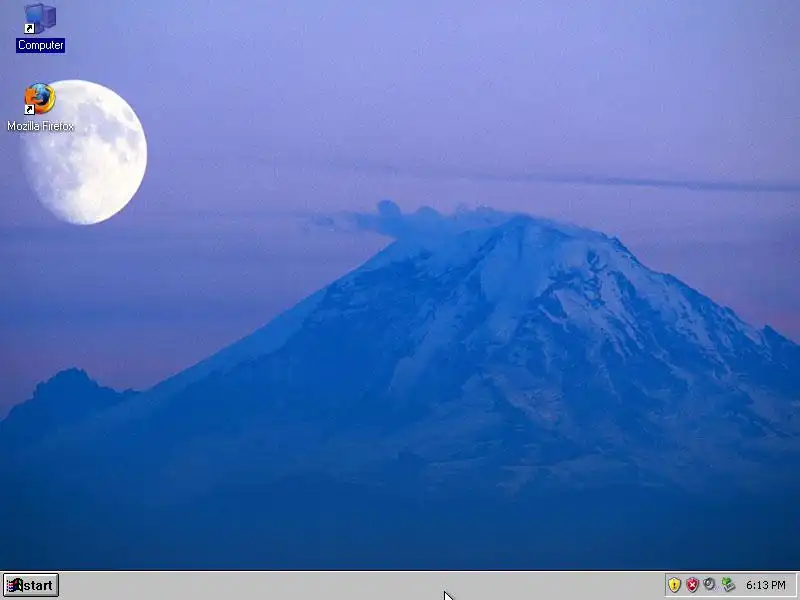Click the 6:13 PM taskbar clock
The image size is (800, 600).
[765, 585]
